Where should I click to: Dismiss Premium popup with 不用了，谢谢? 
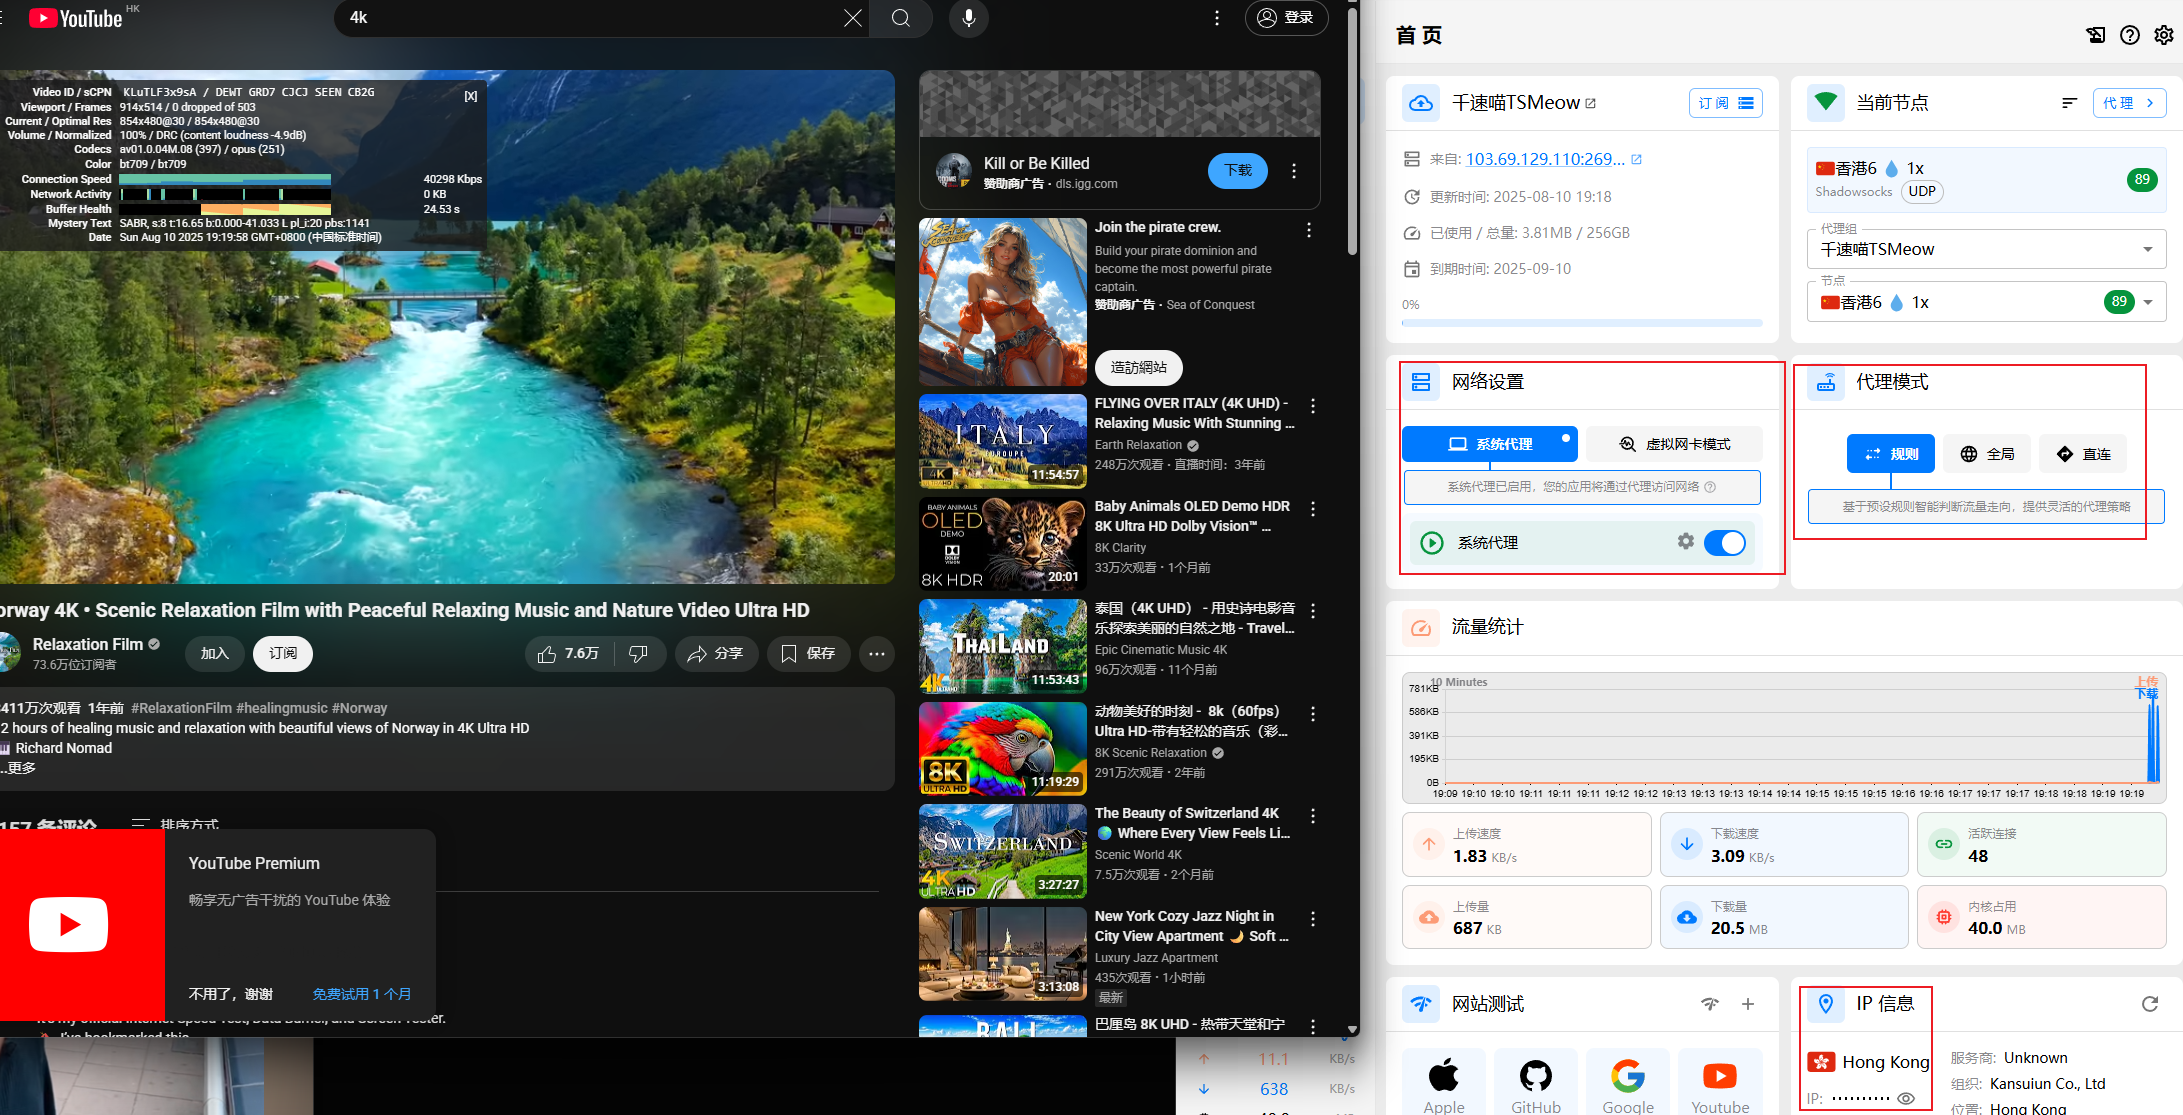[x=231, y=994]
